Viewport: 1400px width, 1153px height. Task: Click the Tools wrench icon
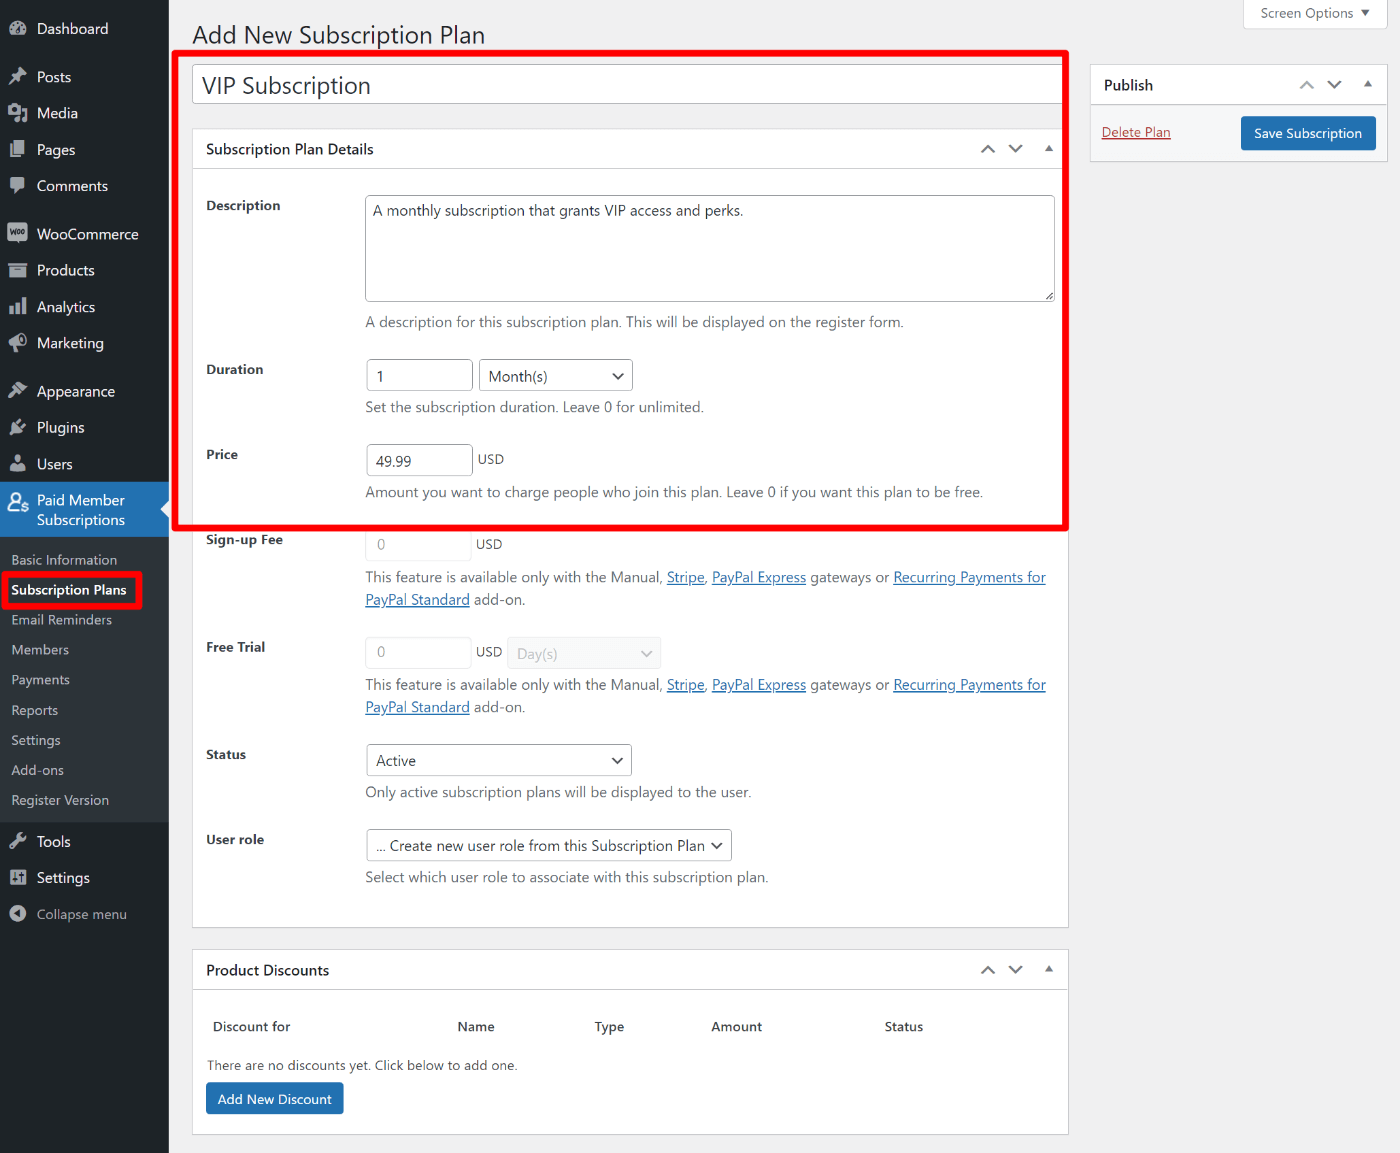(18, 841)
